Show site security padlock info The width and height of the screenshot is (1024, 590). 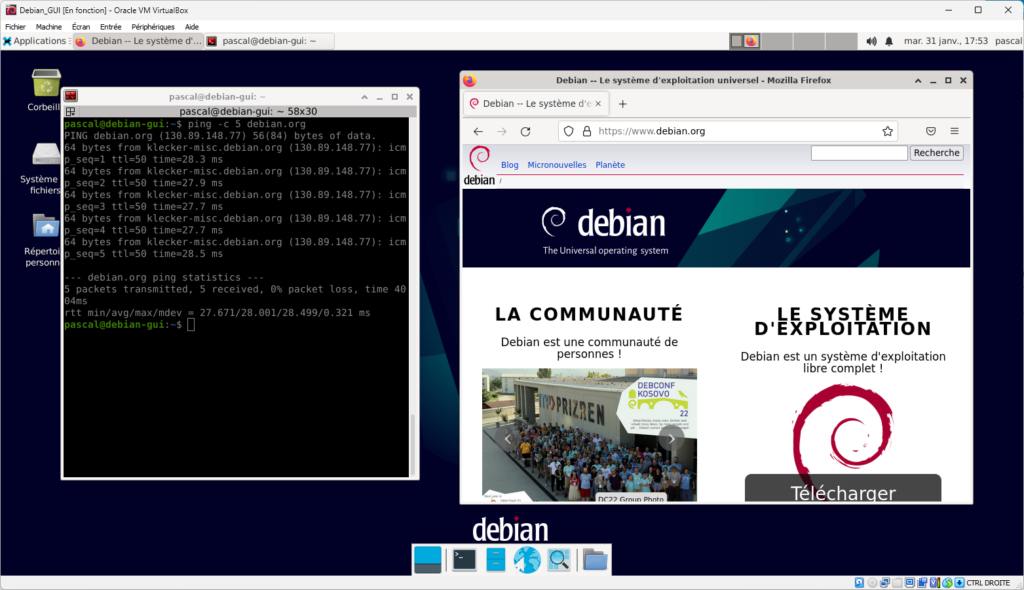[586, 131]
